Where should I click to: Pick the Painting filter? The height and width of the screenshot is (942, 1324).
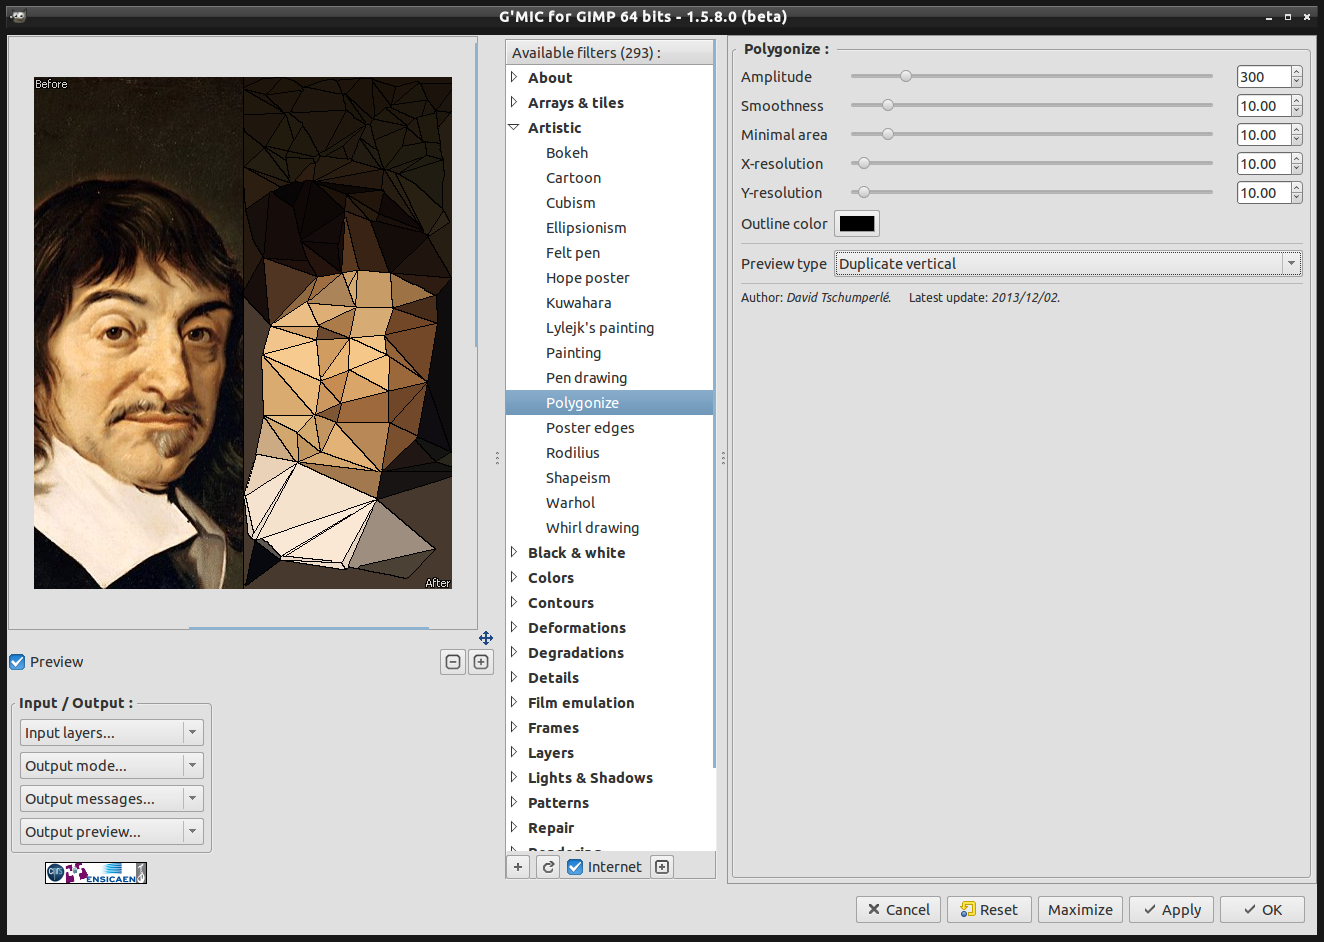pos(573,353)
